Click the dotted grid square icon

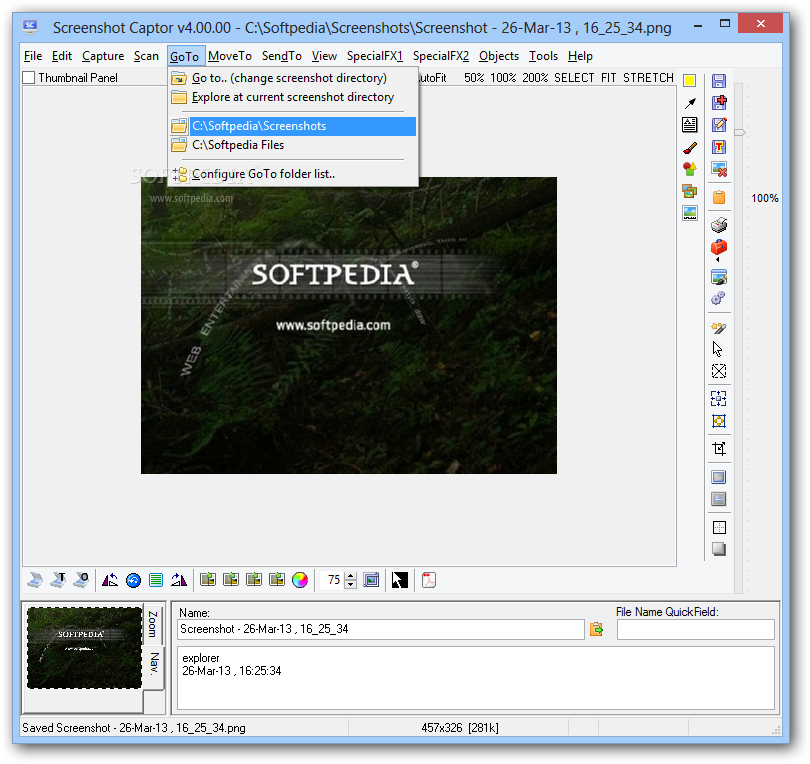719,527
